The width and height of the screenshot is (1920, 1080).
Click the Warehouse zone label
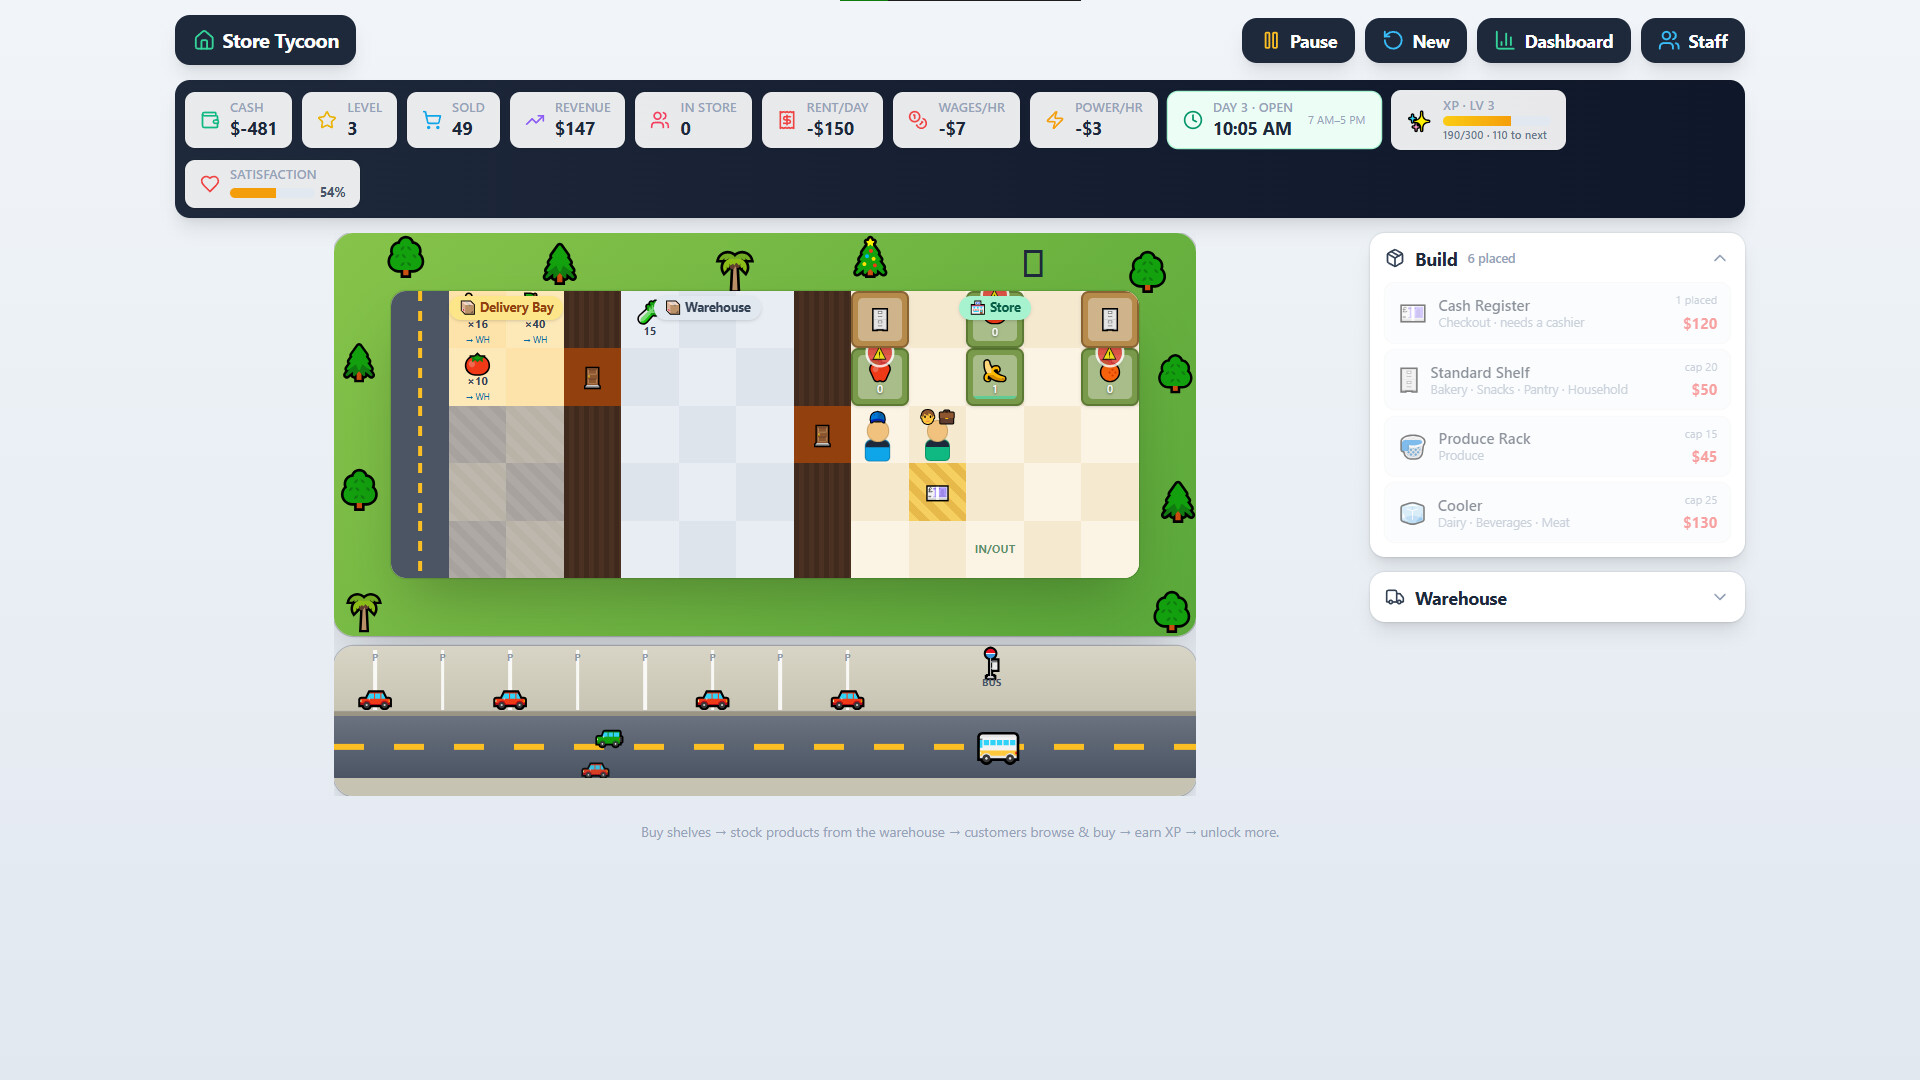[x=708, y=307]
